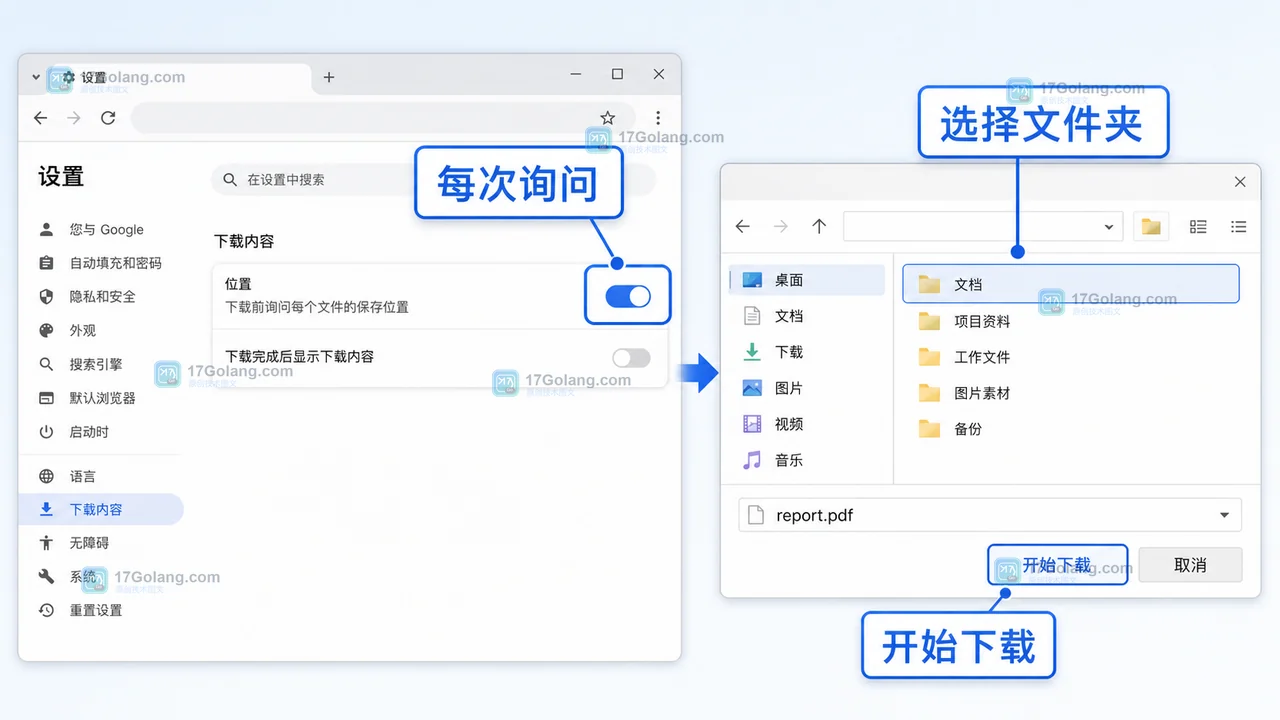This screenshot has width=1280, height=720.
Task: Click the browser address bar
Action: [x=383, y=118]
